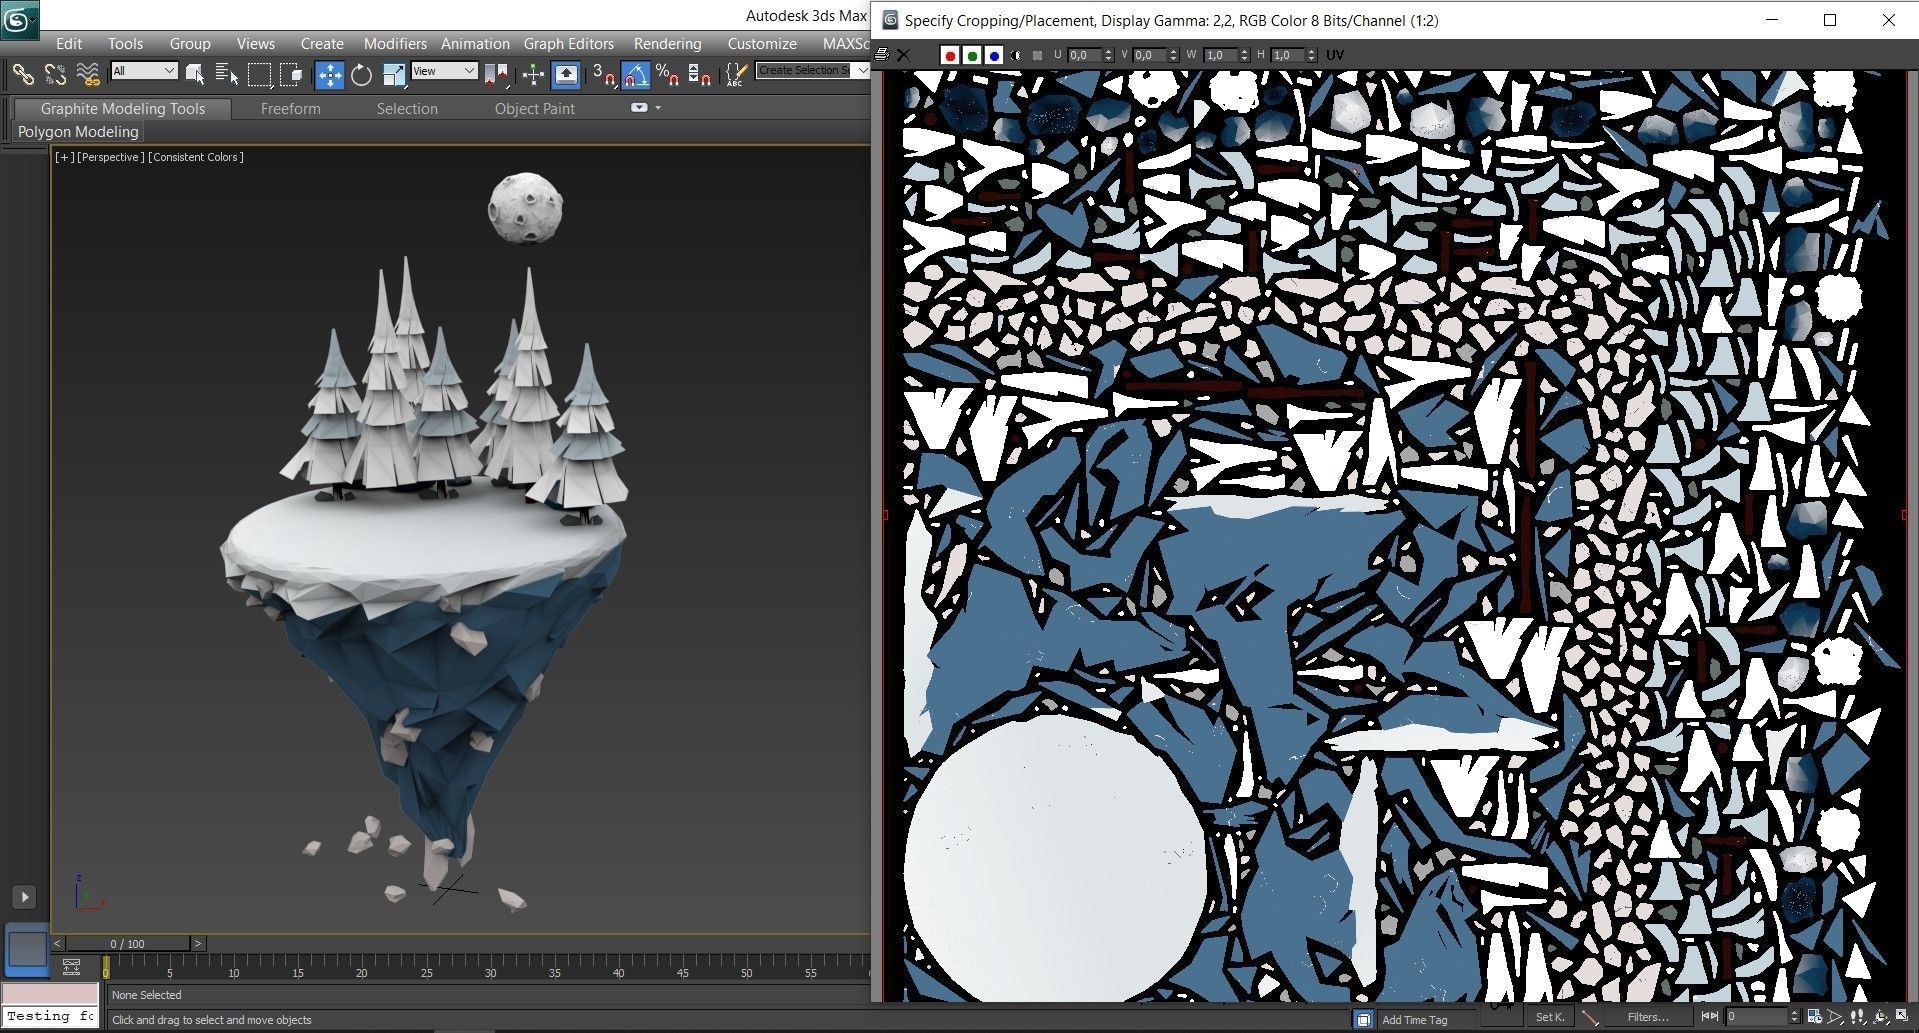The height and width of the screenshot is (1033, 1919).
Task: Switch to the Freeform ribbon tab
Action: pyautogui.click(x=291, y=109)
